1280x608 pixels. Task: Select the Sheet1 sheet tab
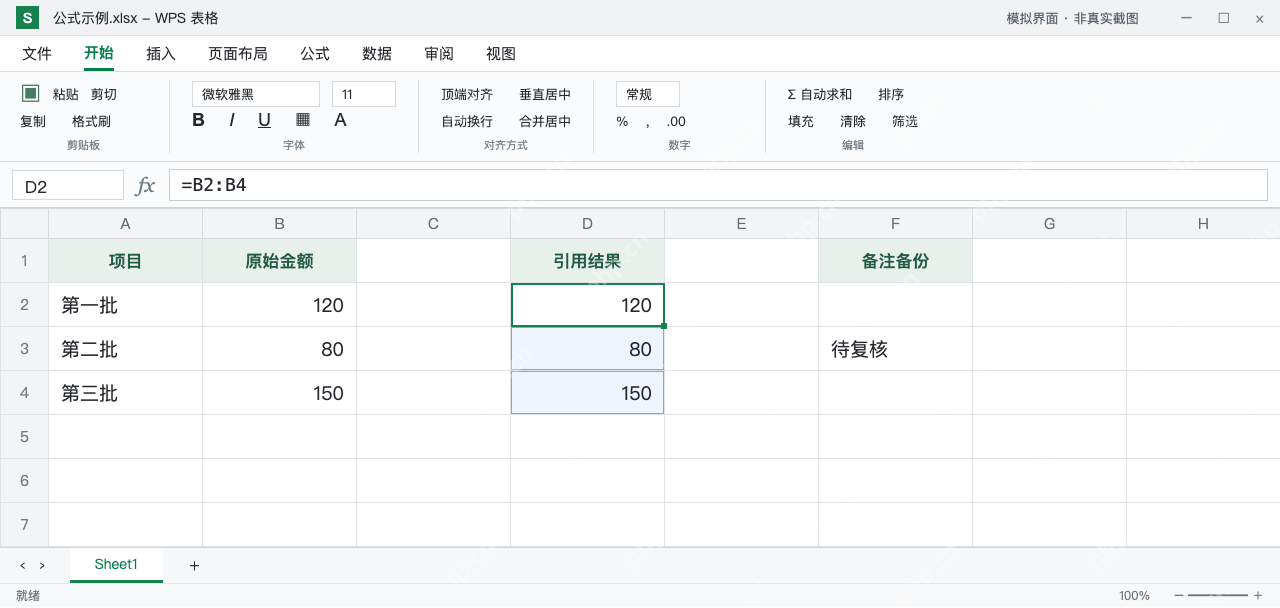[x=116, y=565]
